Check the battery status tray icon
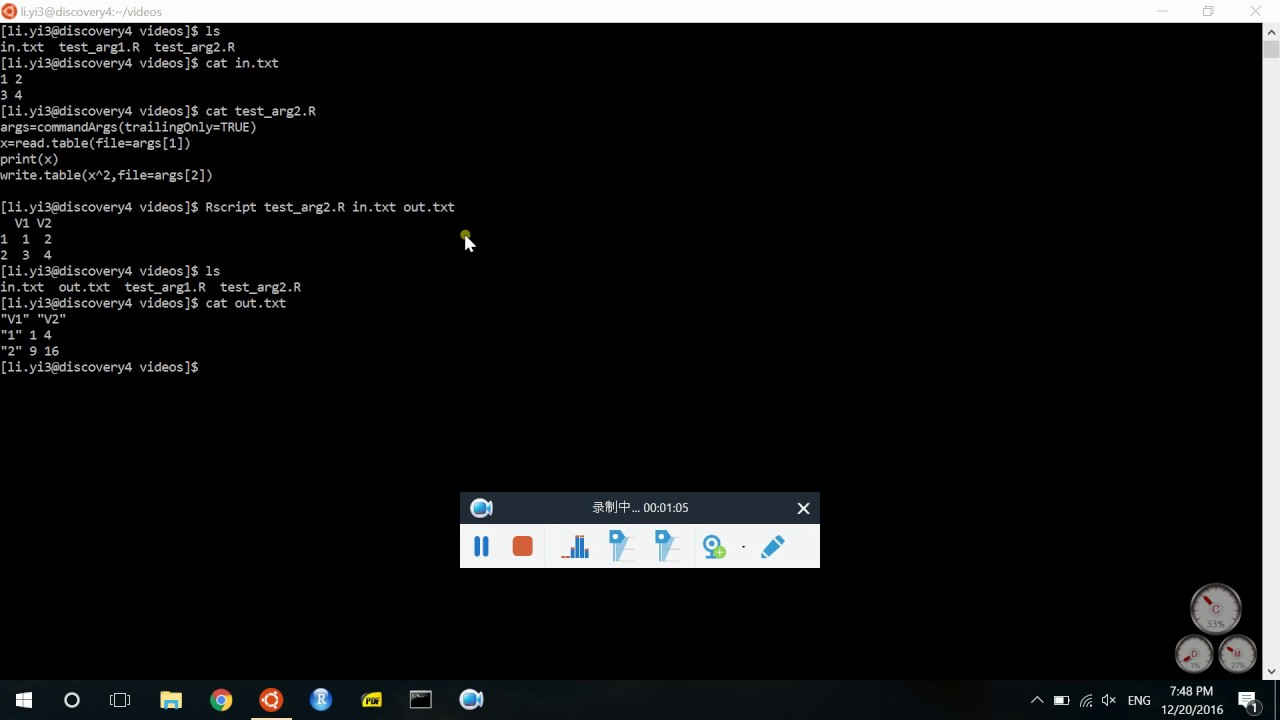Viewport: 1280px width, 720px height. 1062,700
